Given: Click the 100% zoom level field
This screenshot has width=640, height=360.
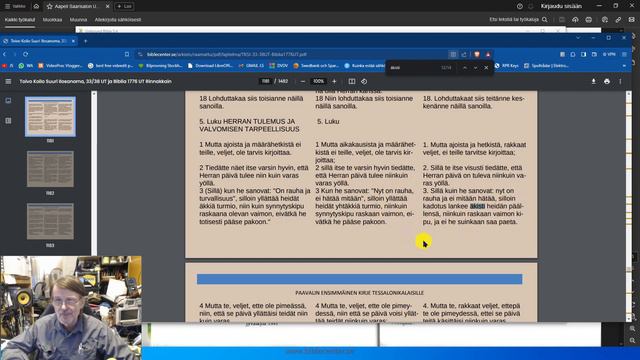Looking at the screenshot, I should (318, 81).
